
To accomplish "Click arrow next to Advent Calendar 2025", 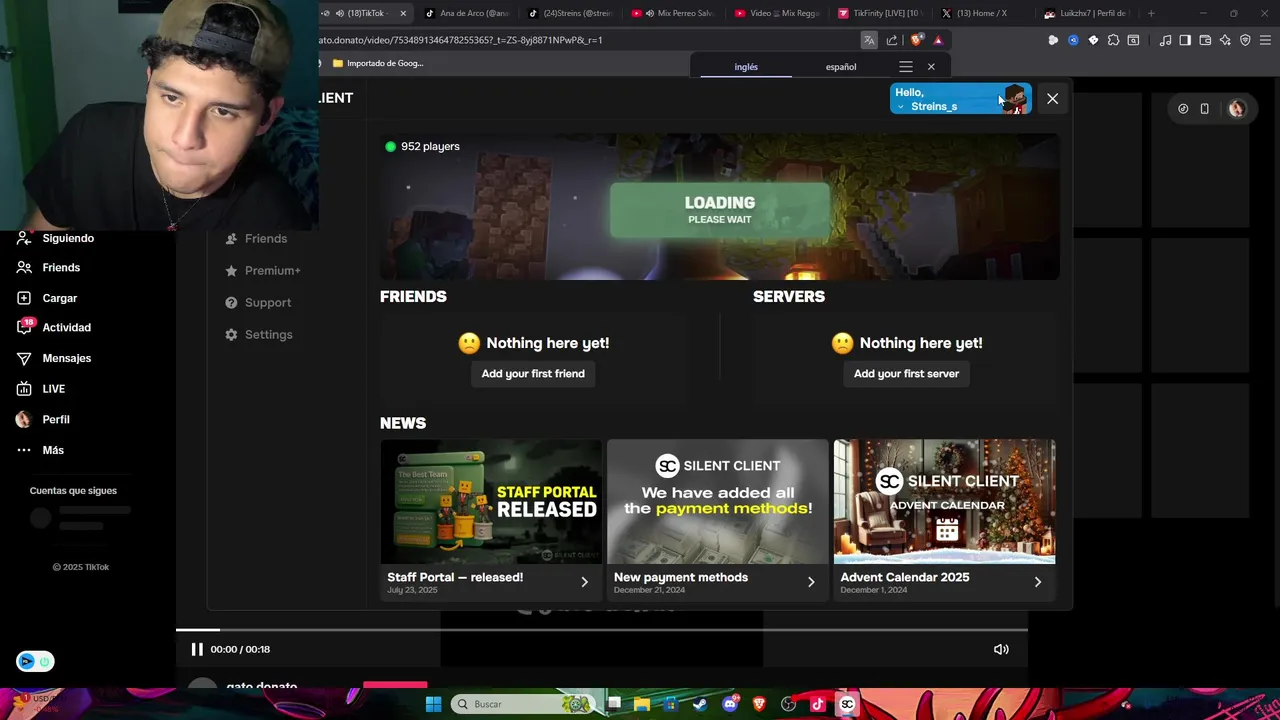I will [x=1037, y=582].
